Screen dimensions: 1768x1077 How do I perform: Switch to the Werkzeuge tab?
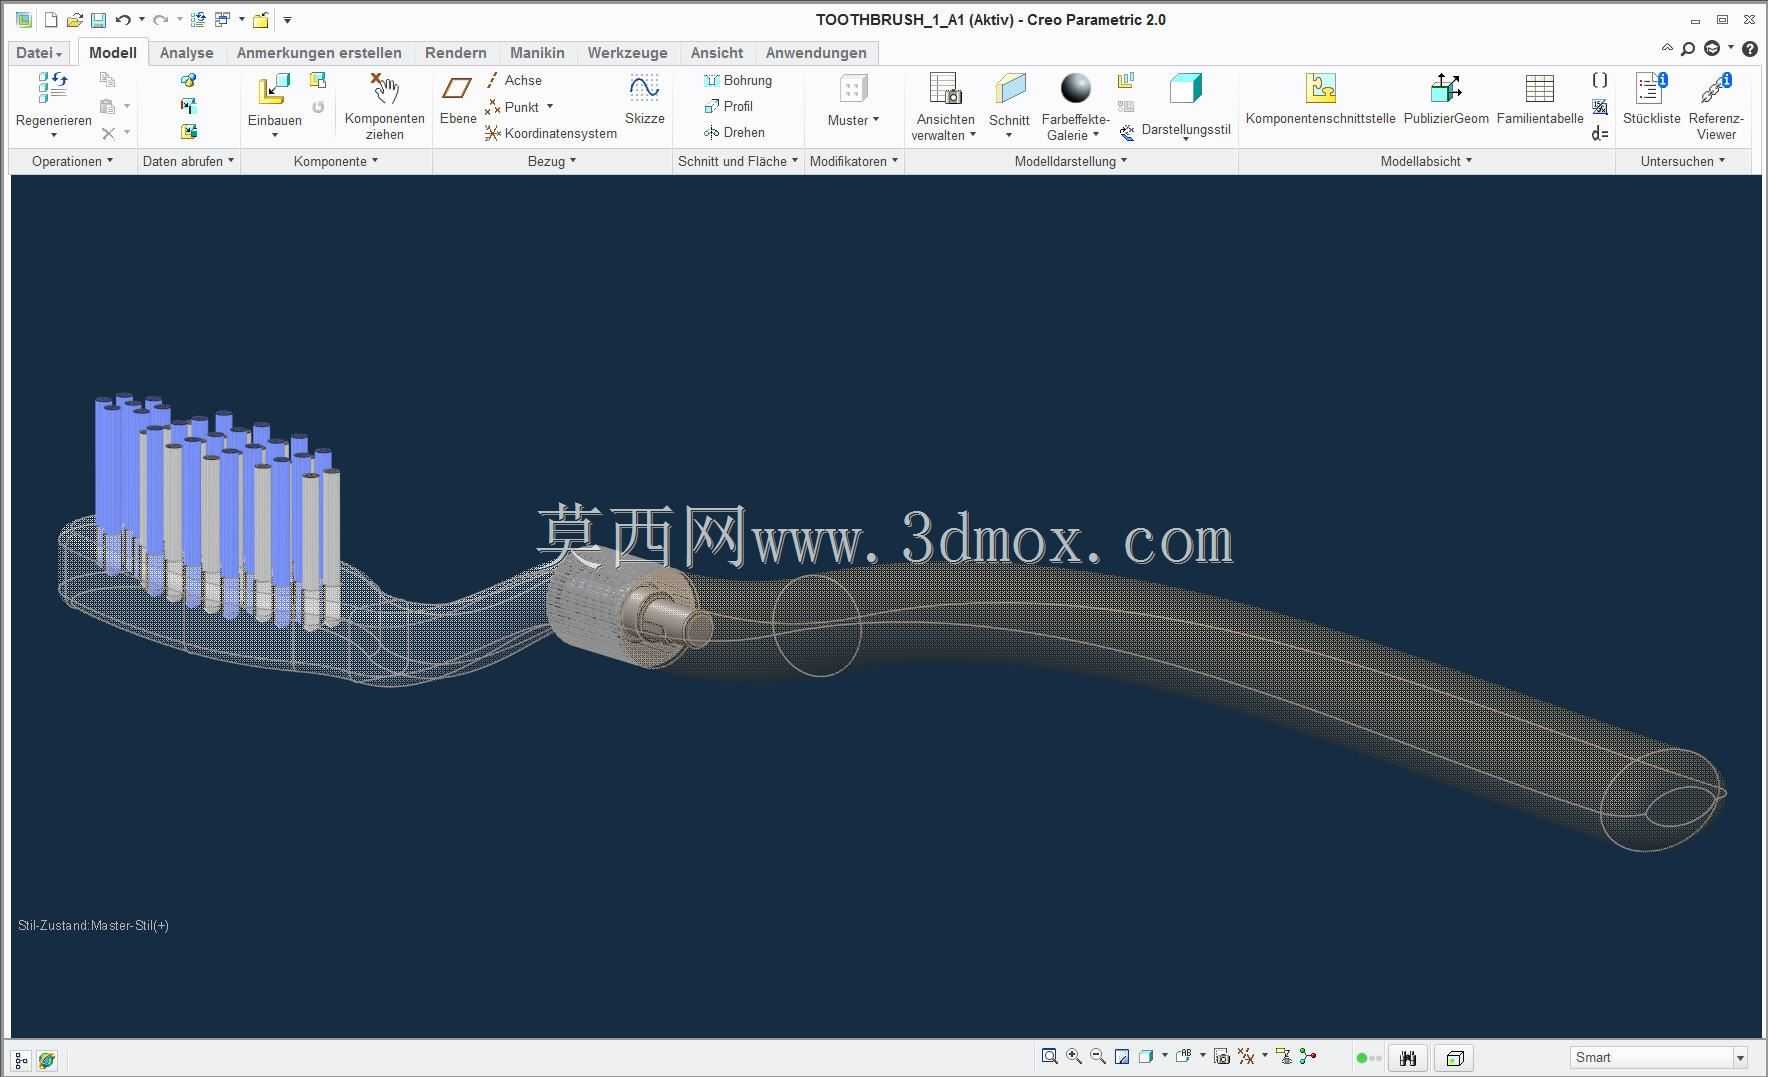(627, 53)
